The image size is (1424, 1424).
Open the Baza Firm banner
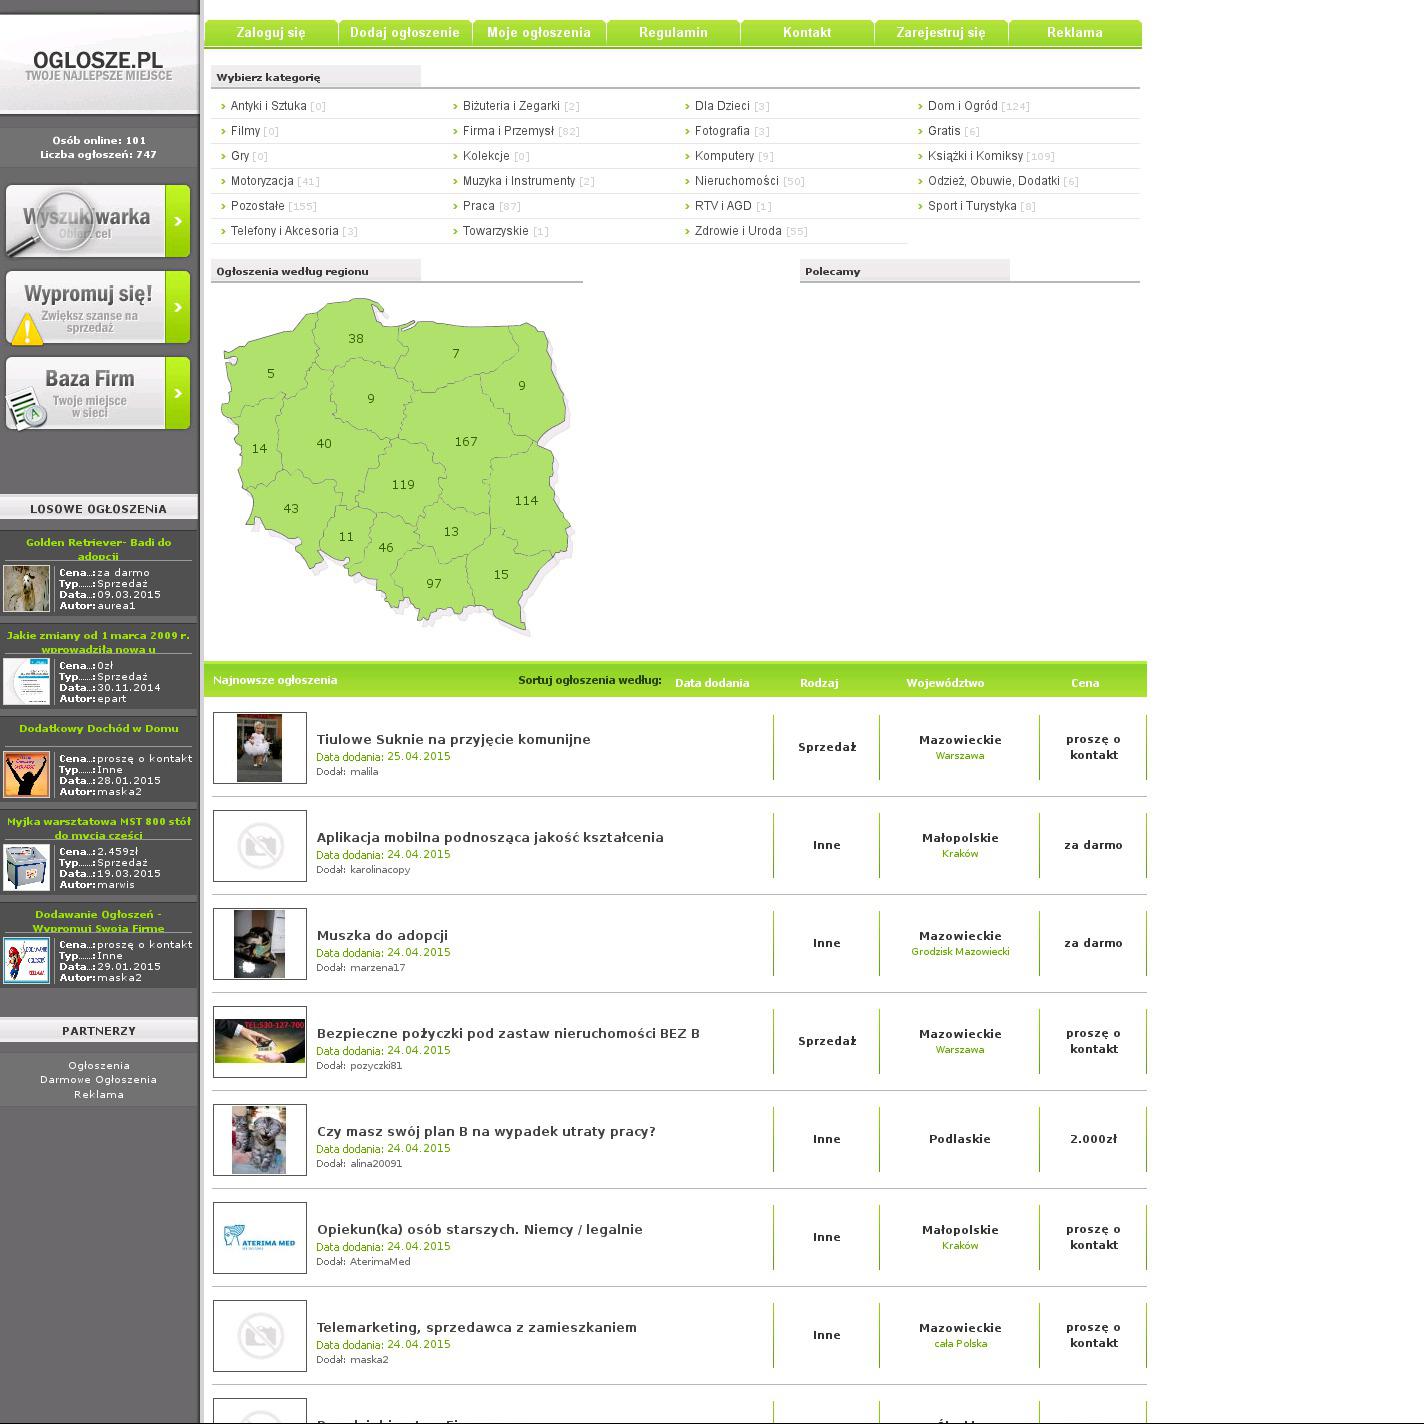pos(97,393)
